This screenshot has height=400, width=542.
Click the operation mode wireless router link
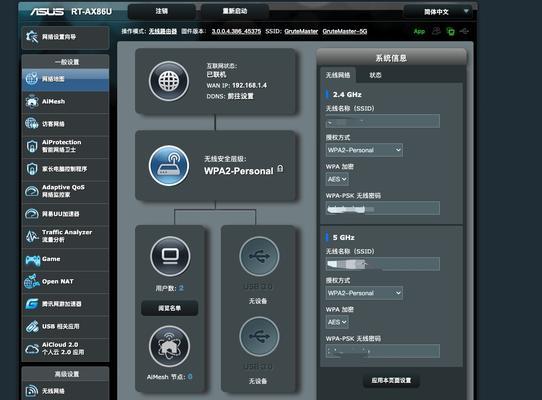point(163,31)
